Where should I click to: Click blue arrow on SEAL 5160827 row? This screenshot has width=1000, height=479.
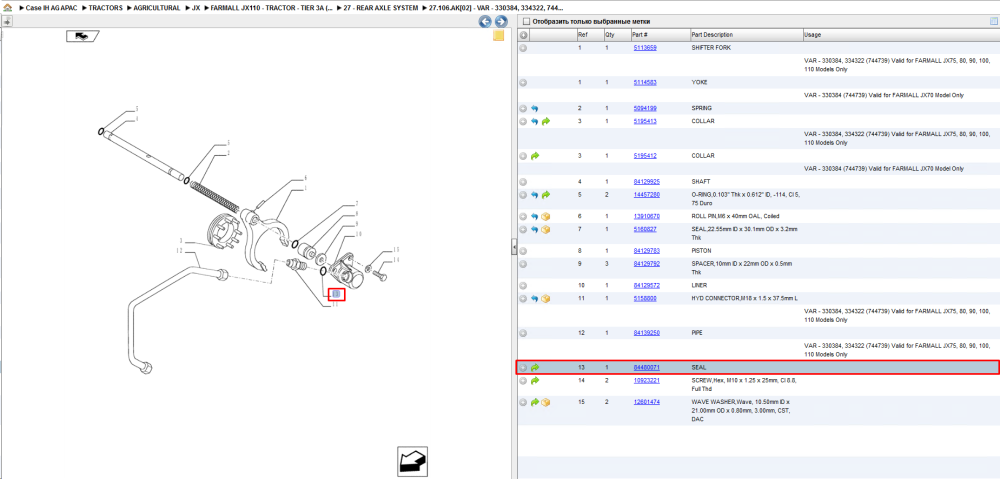click(x=534, y=229)
